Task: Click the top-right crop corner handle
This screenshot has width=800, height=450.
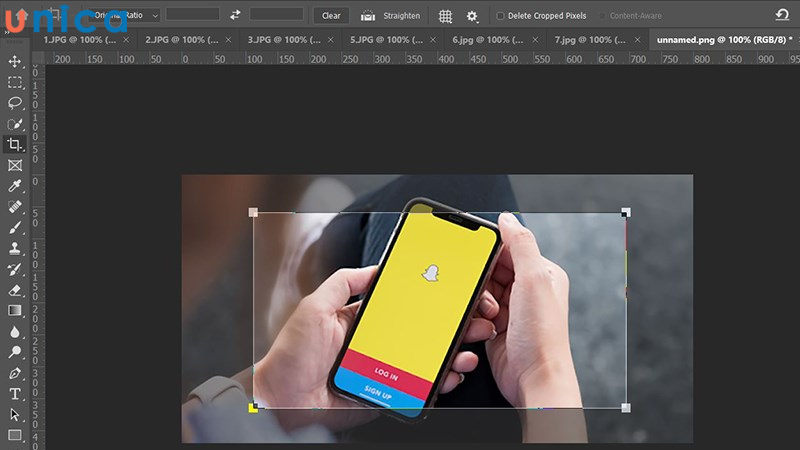Action: click(626, 212)
